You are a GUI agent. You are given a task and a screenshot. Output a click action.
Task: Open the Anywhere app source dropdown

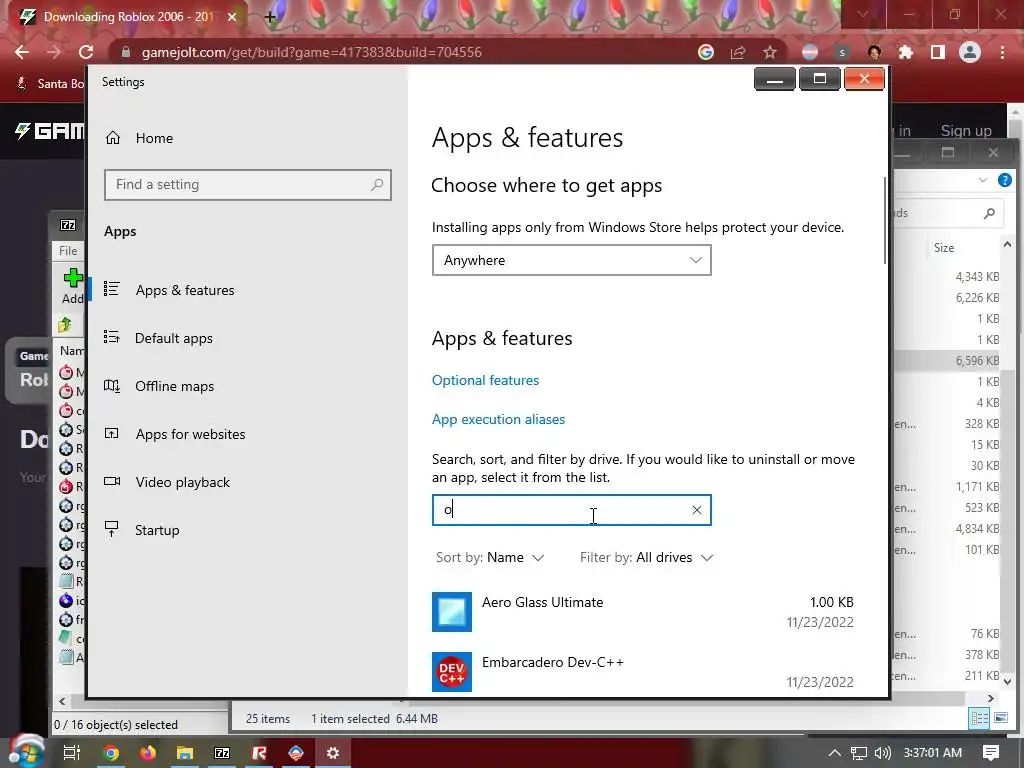pyautogui.click(x=571, y=260)
